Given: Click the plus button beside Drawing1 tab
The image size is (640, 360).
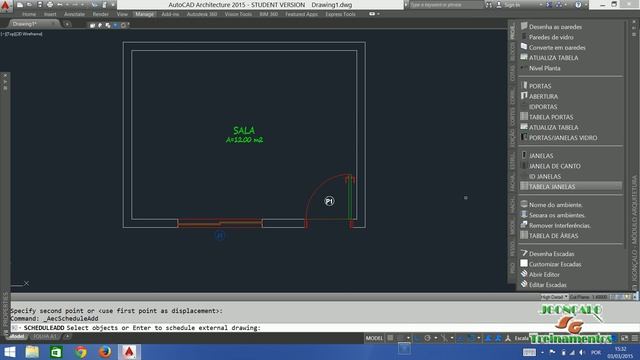Looking at the screenshot, I should (67, 24).
